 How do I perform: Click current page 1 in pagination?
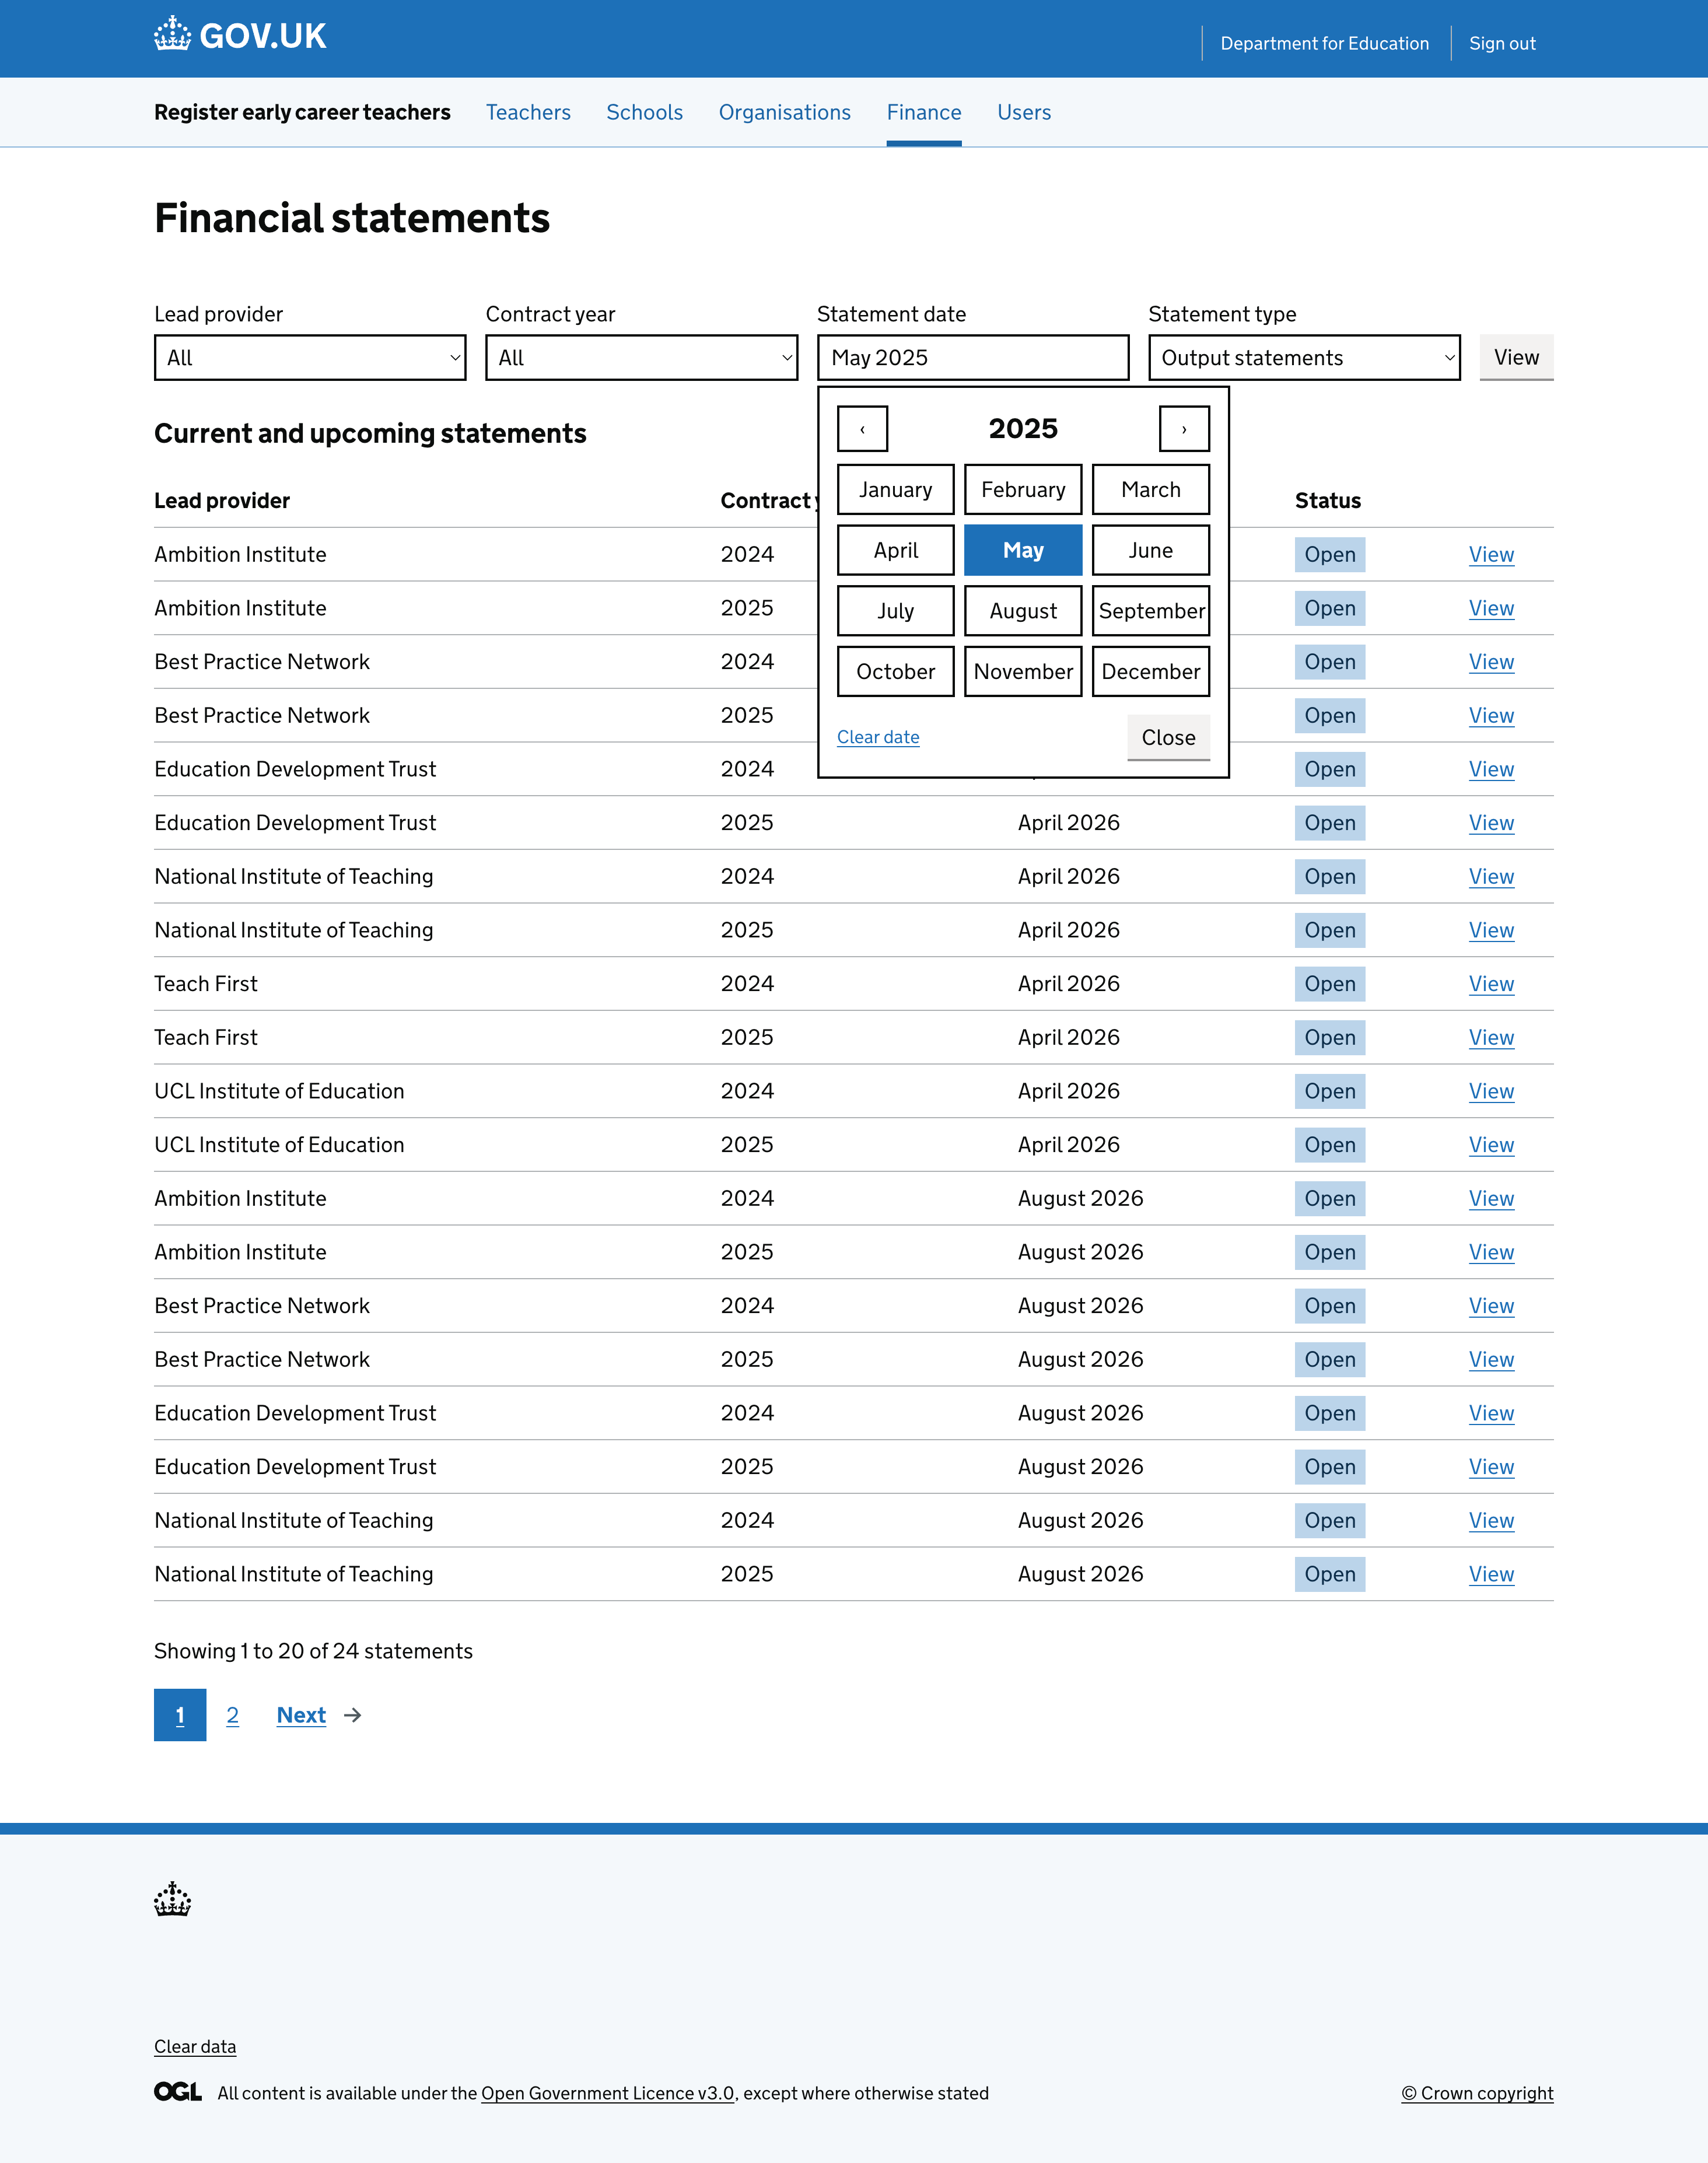tap(180, 1715)
